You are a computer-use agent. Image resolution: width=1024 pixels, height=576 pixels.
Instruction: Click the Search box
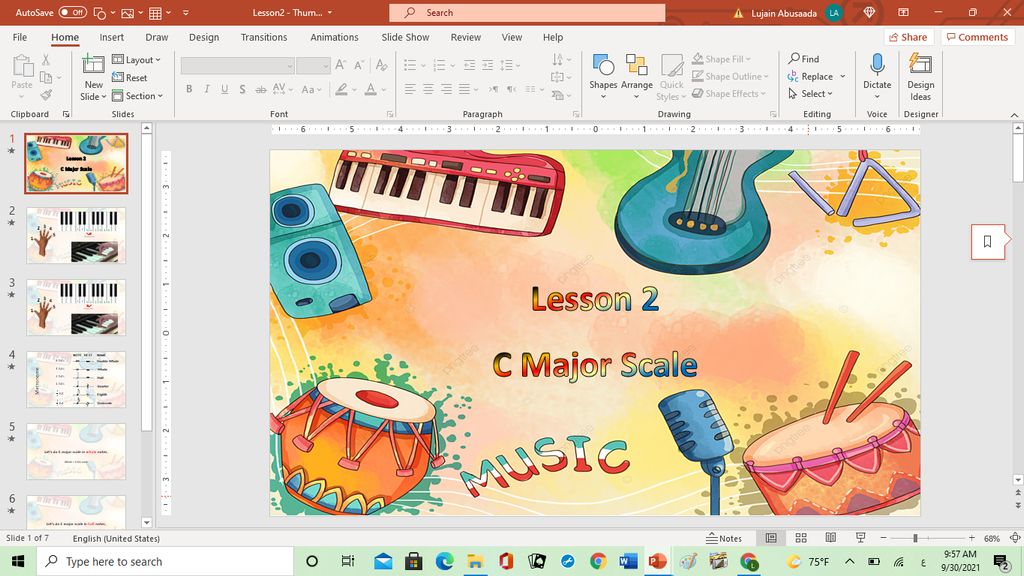(527, 12)
